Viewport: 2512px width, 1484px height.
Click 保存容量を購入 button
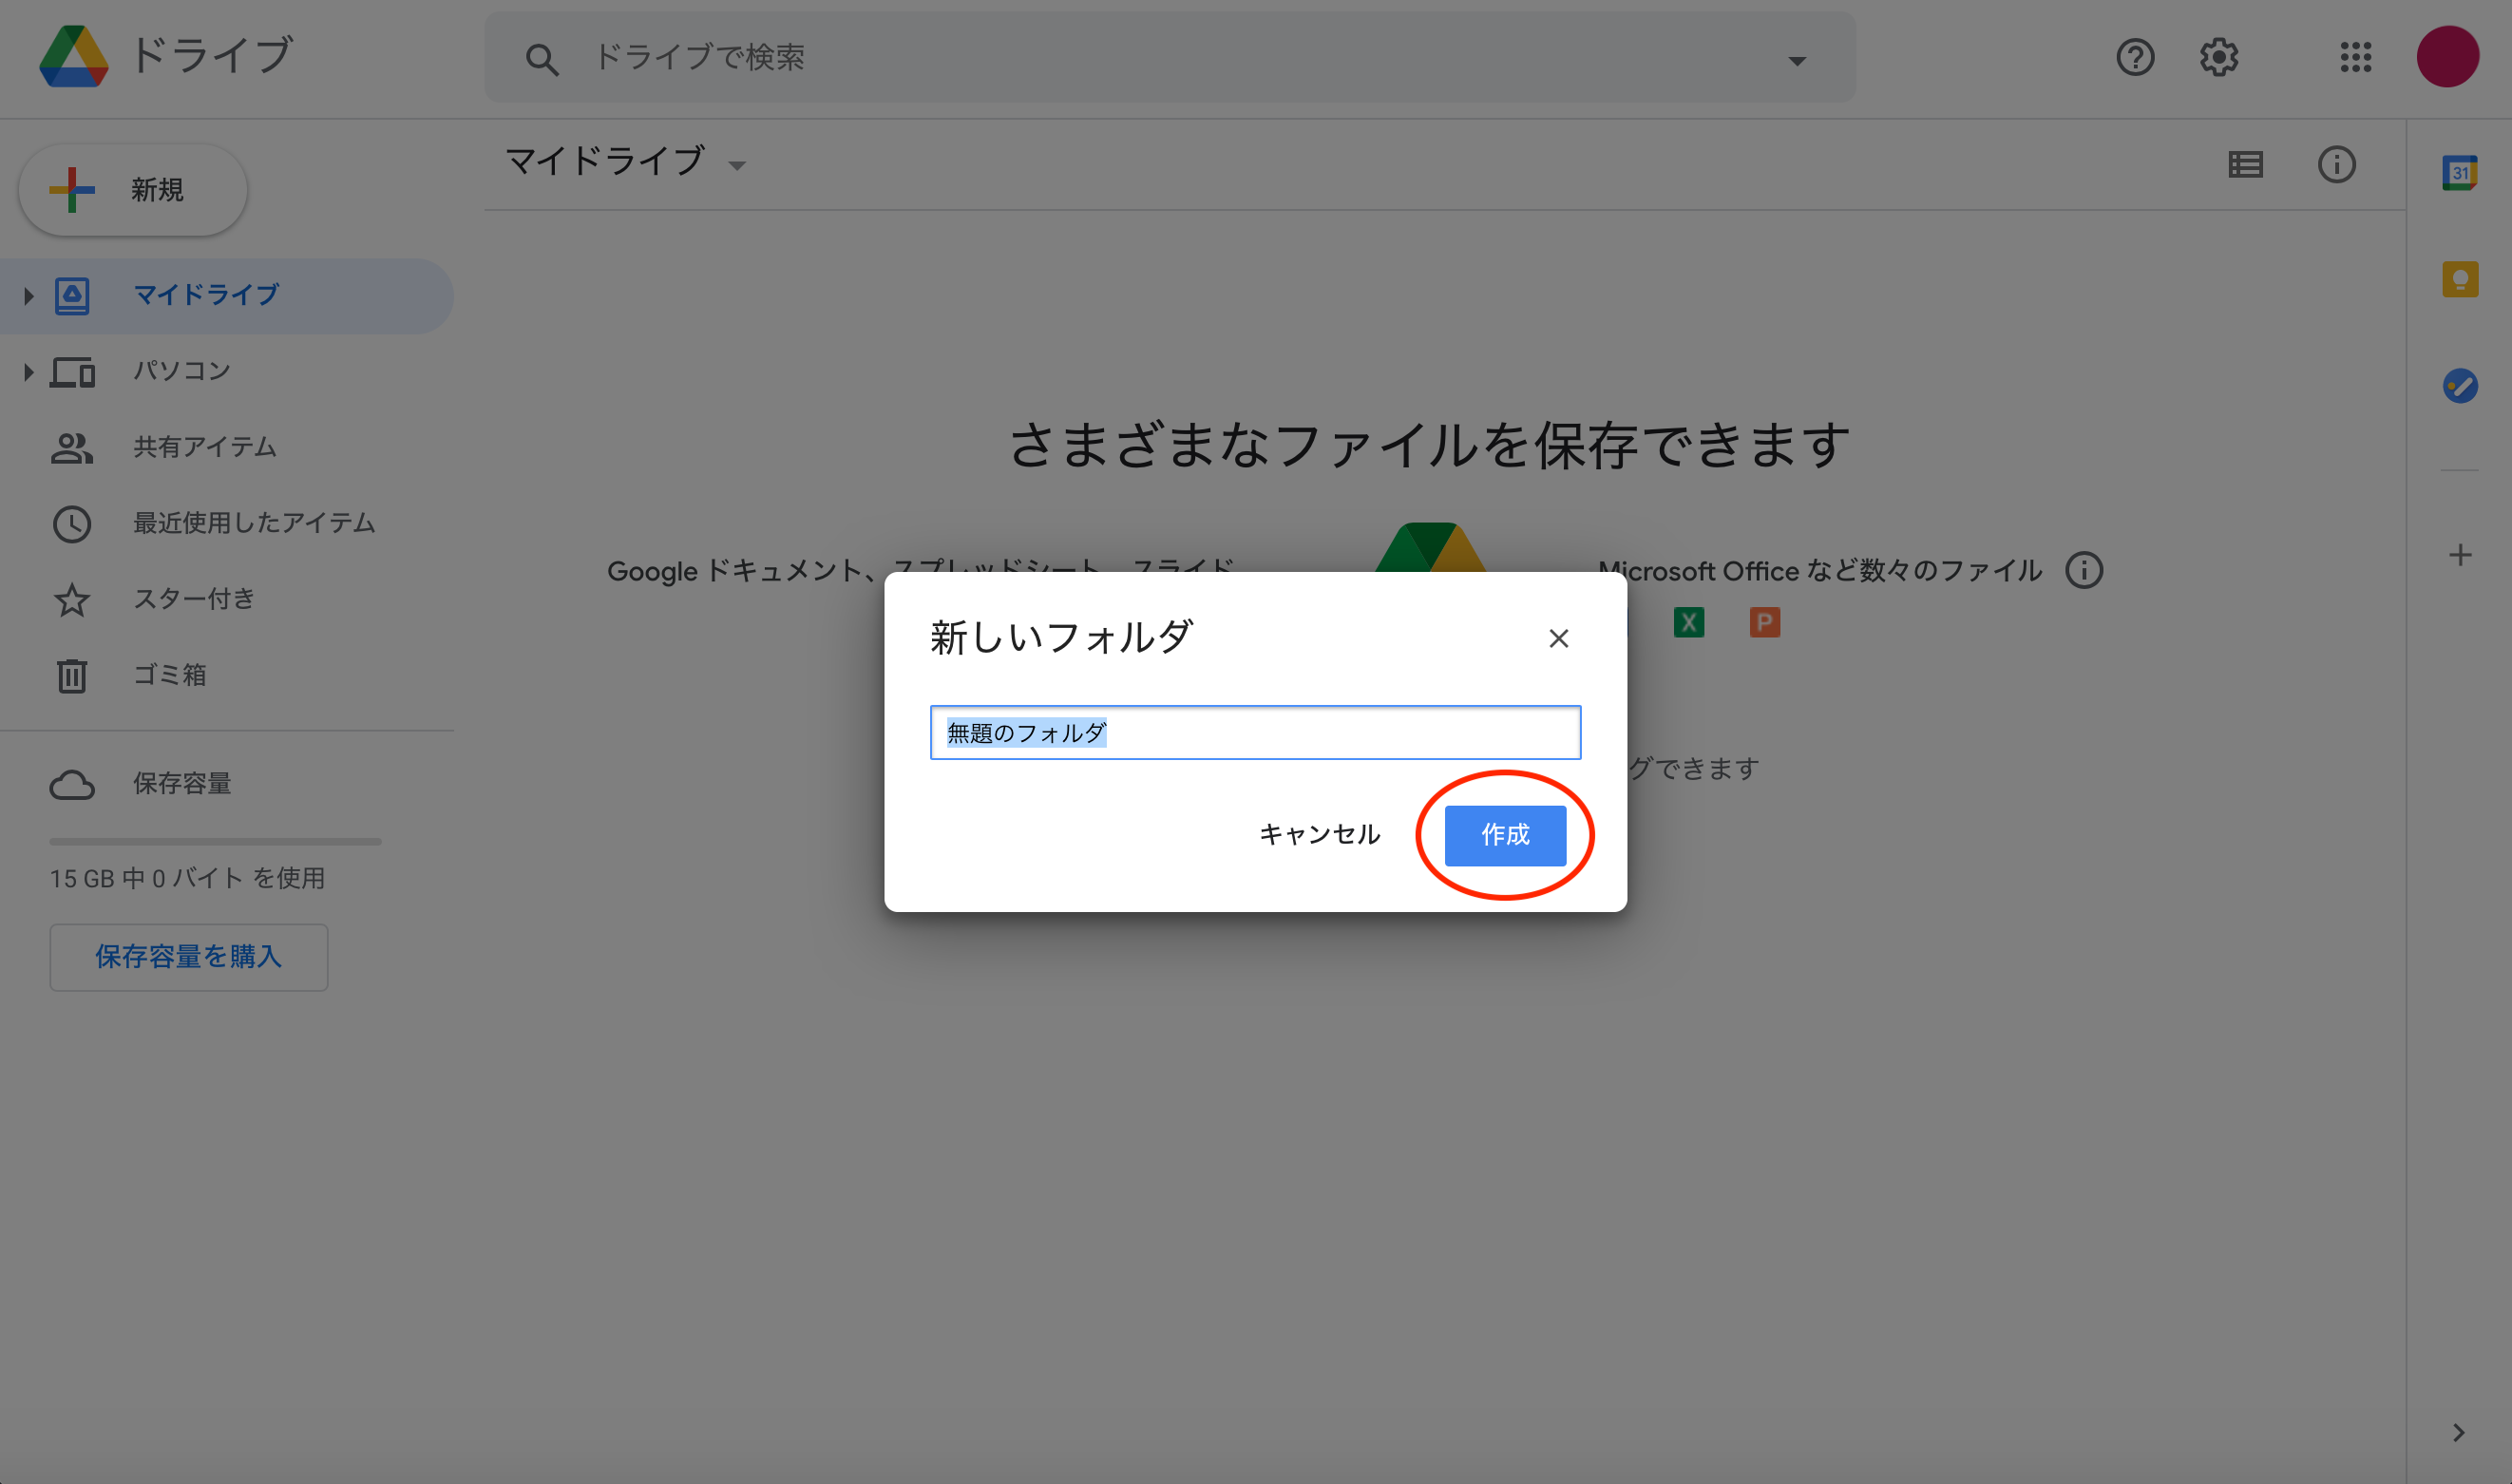click(x=189, y=957)
